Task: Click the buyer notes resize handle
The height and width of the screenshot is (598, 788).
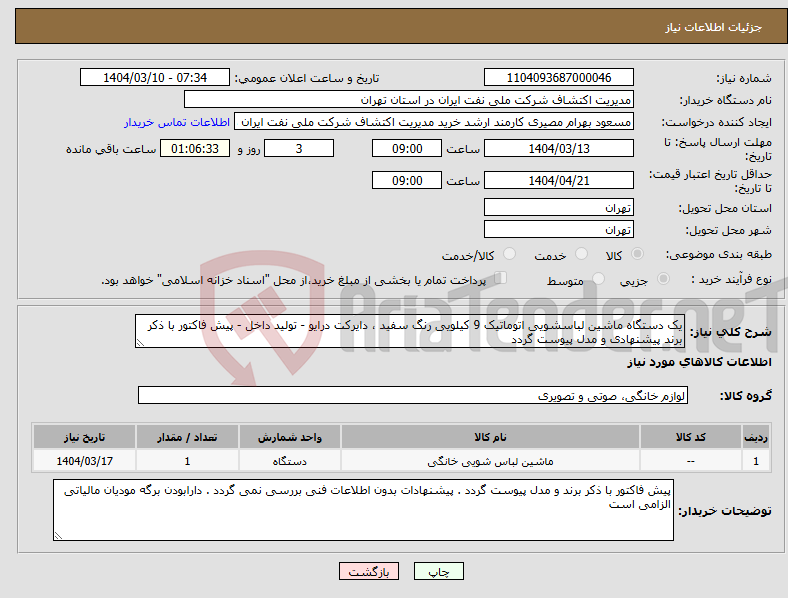Action: coord(58,536)
